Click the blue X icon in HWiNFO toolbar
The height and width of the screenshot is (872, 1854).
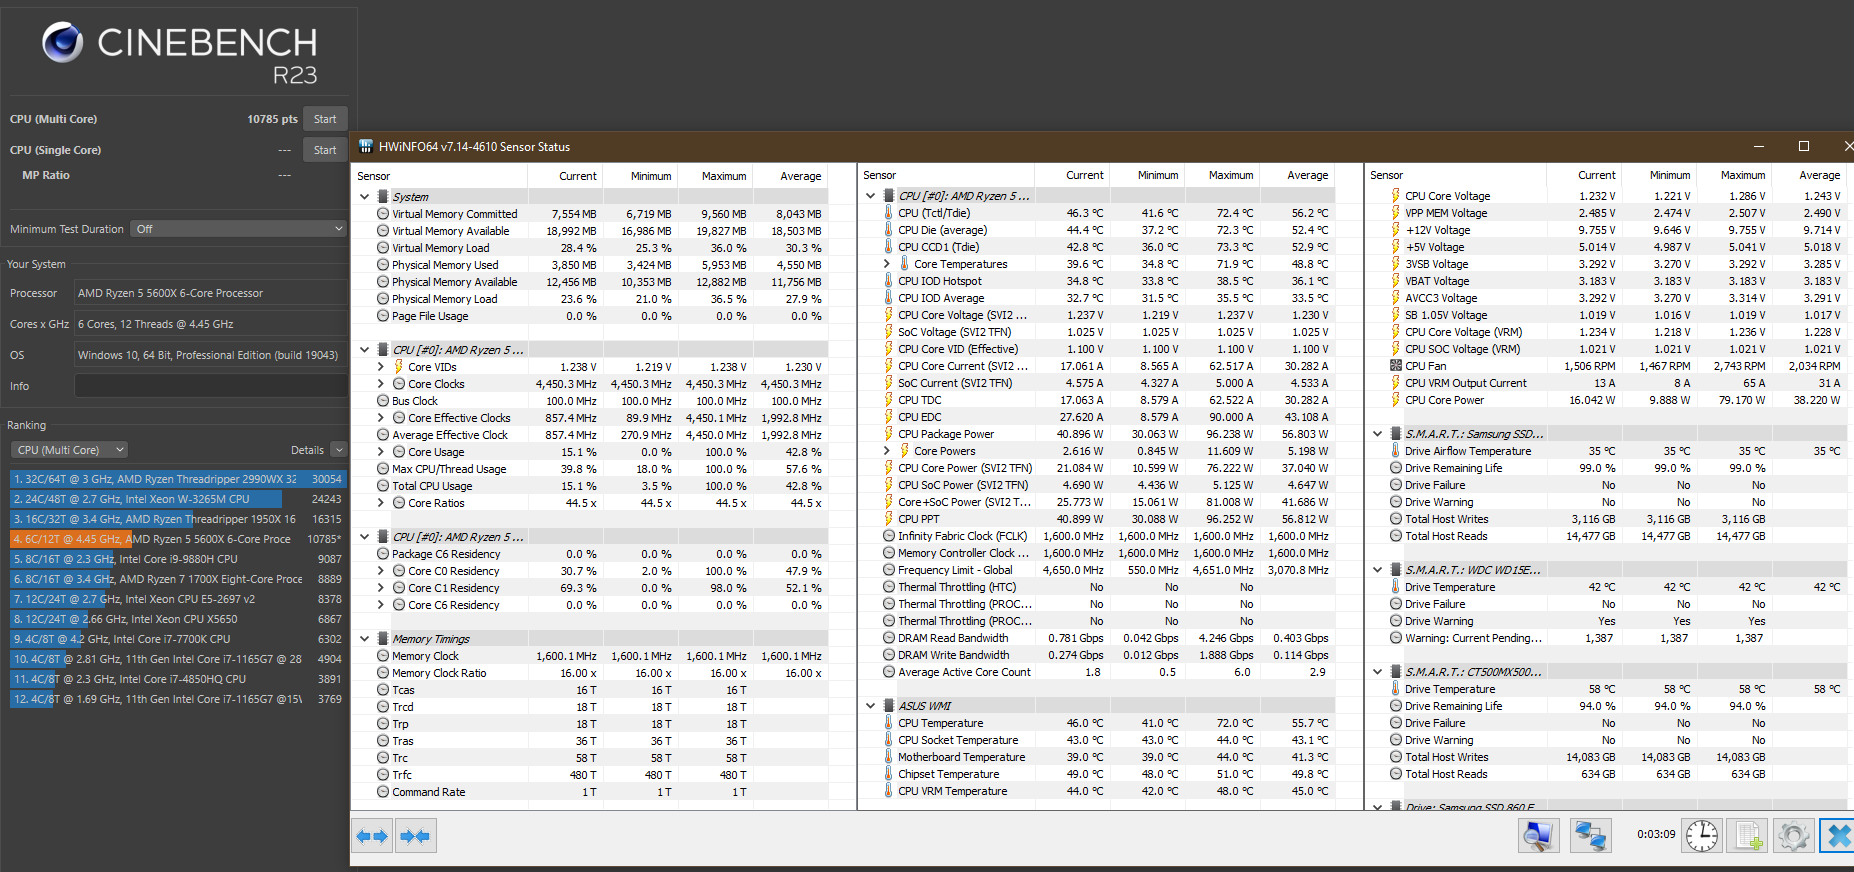(x=1838, y=835)
